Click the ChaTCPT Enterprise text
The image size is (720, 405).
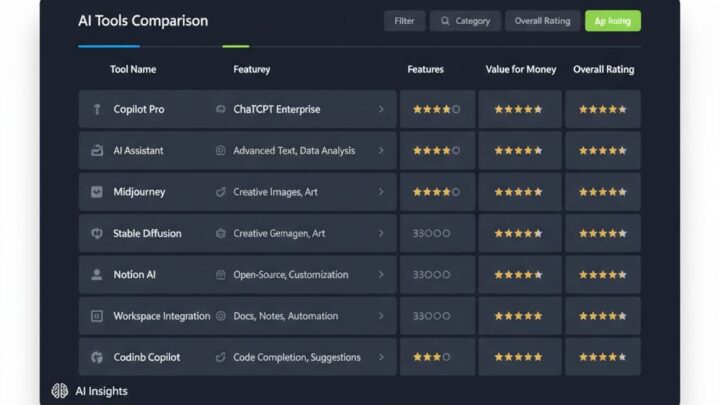(277, 109)
